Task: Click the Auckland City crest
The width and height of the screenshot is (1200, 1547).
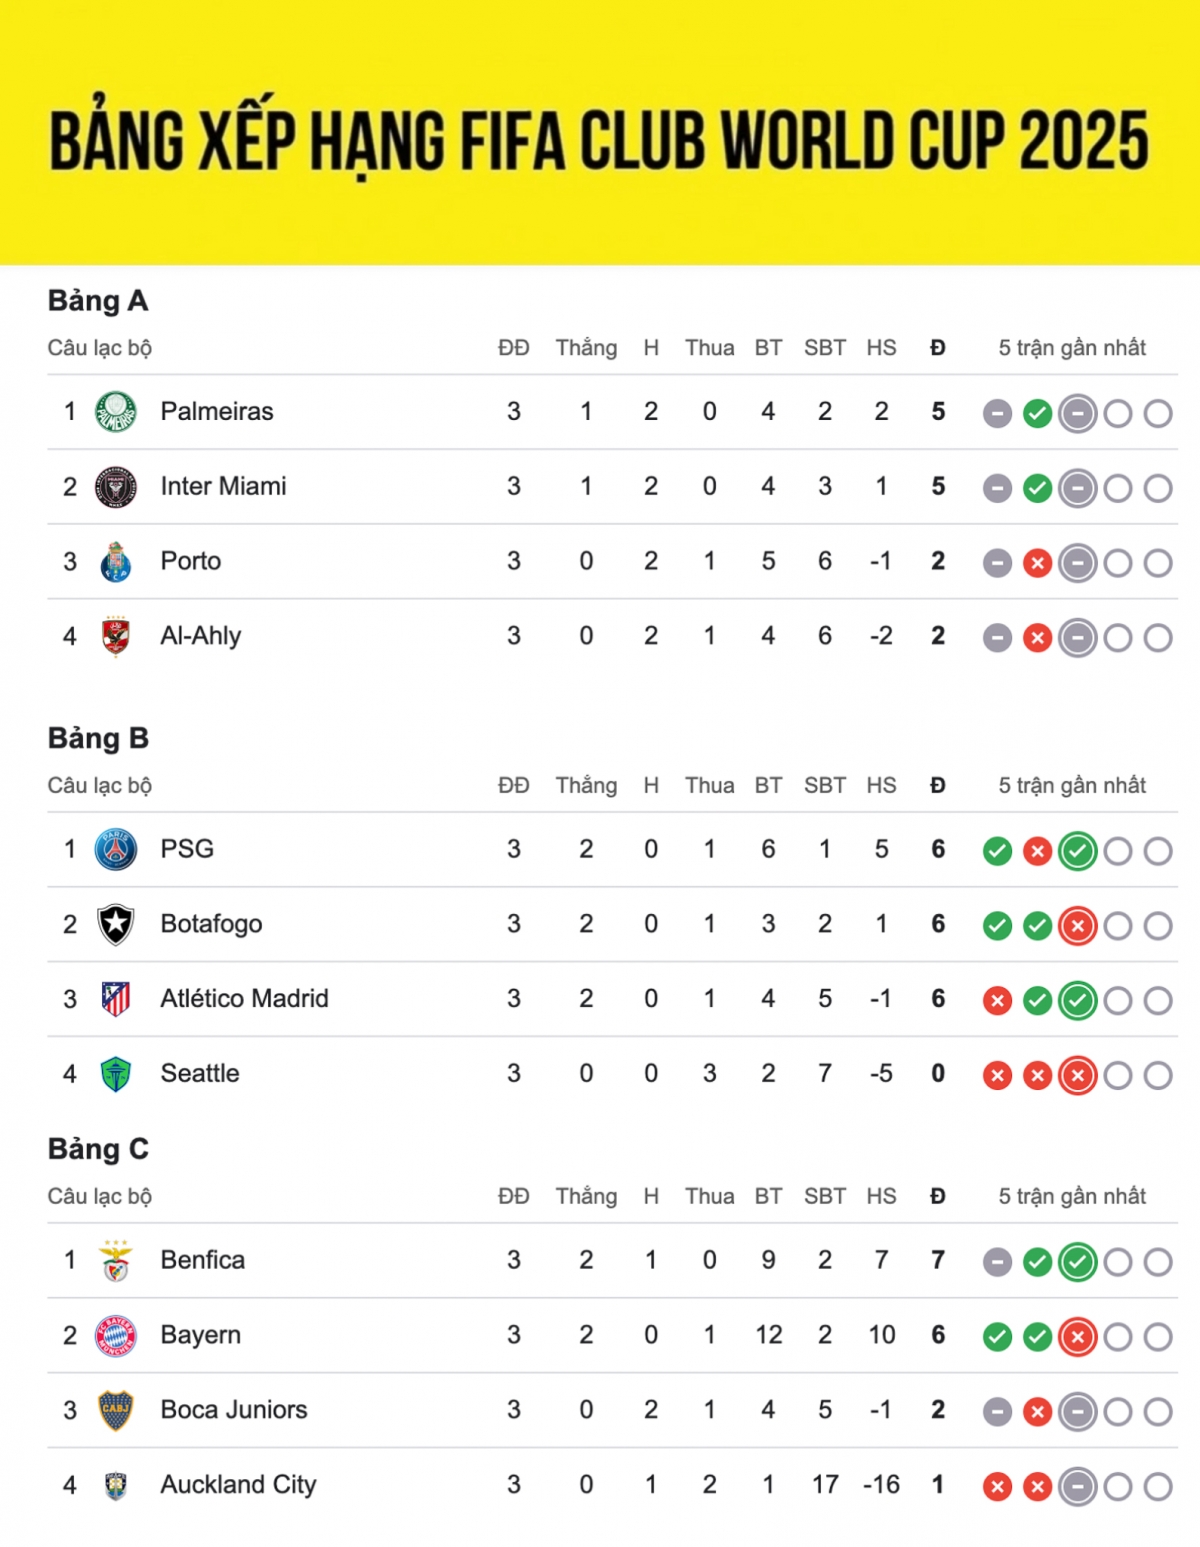Action: (116, 1485)
